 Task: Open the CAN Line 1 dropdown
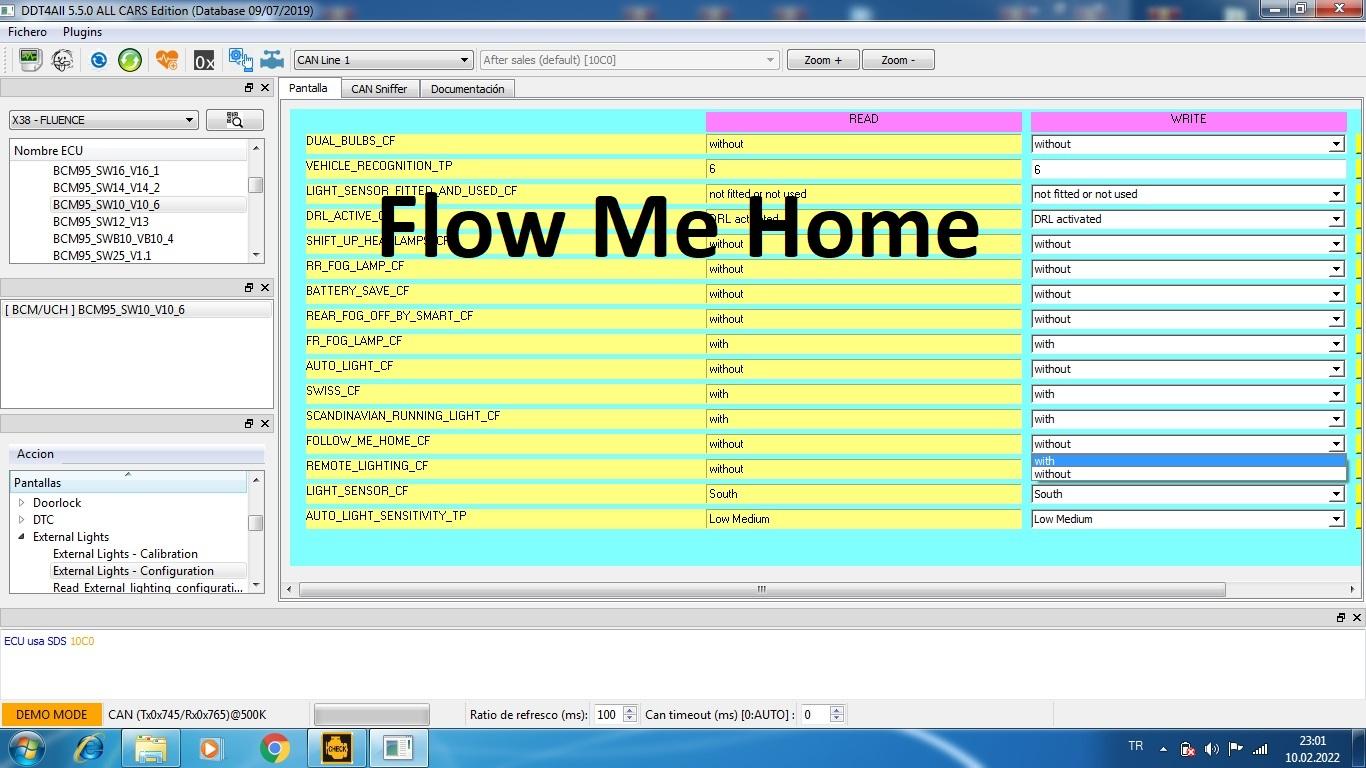tap(382, 60)
